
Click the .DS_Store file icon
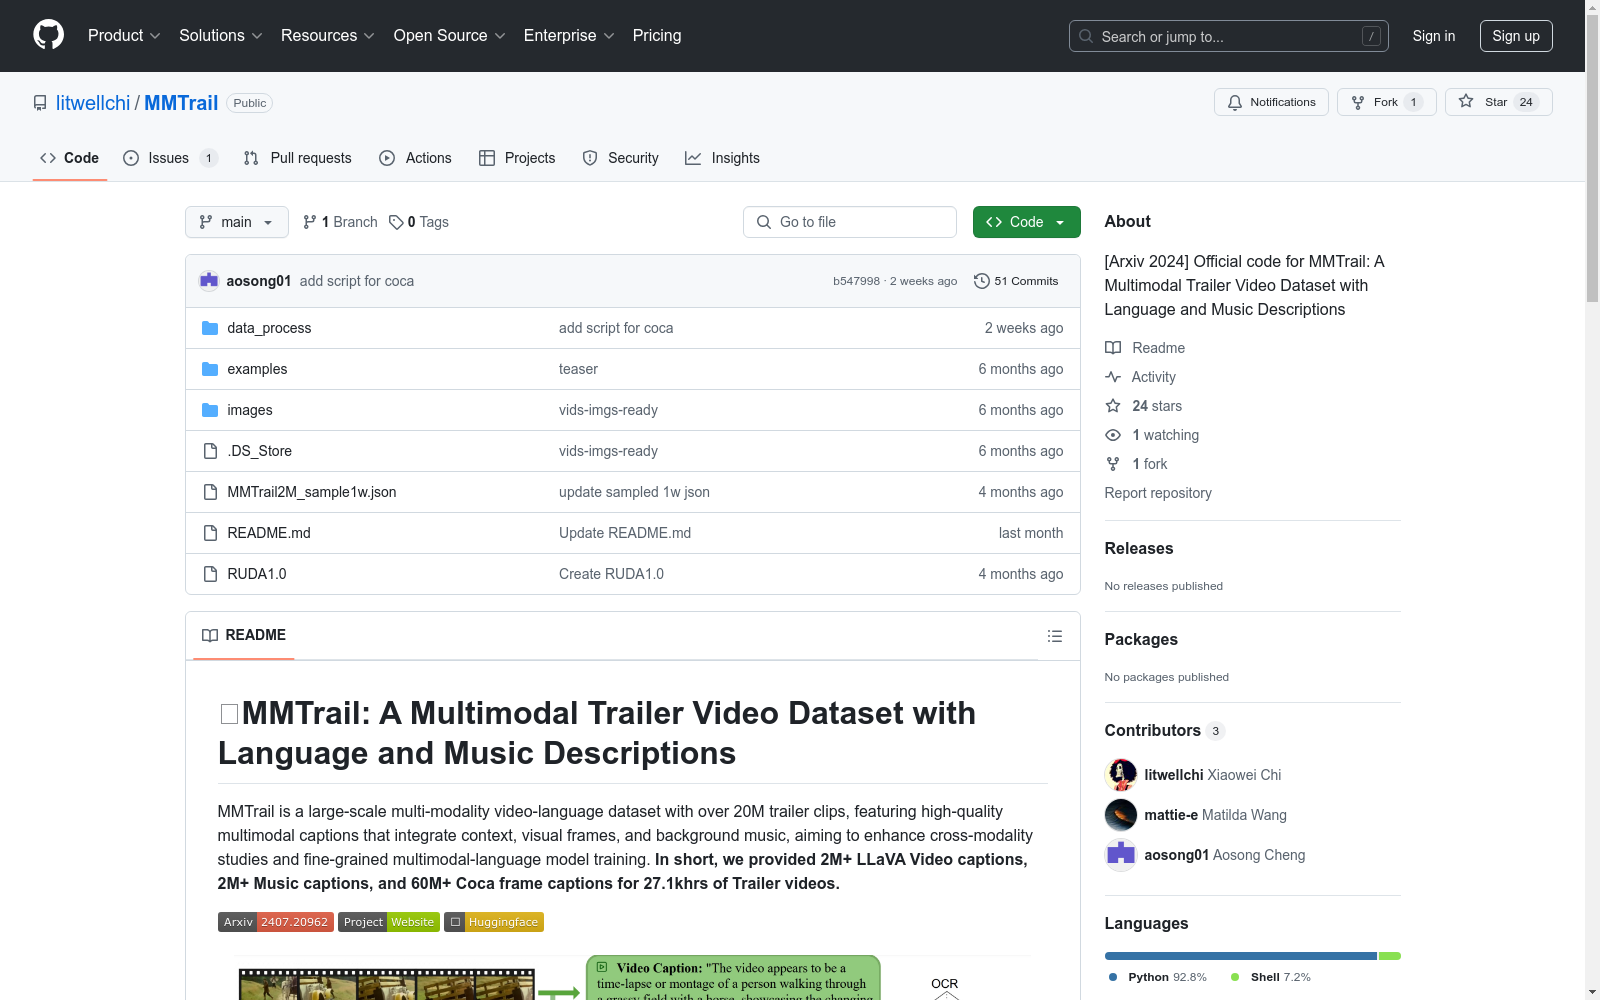click(x=210, y=451)
